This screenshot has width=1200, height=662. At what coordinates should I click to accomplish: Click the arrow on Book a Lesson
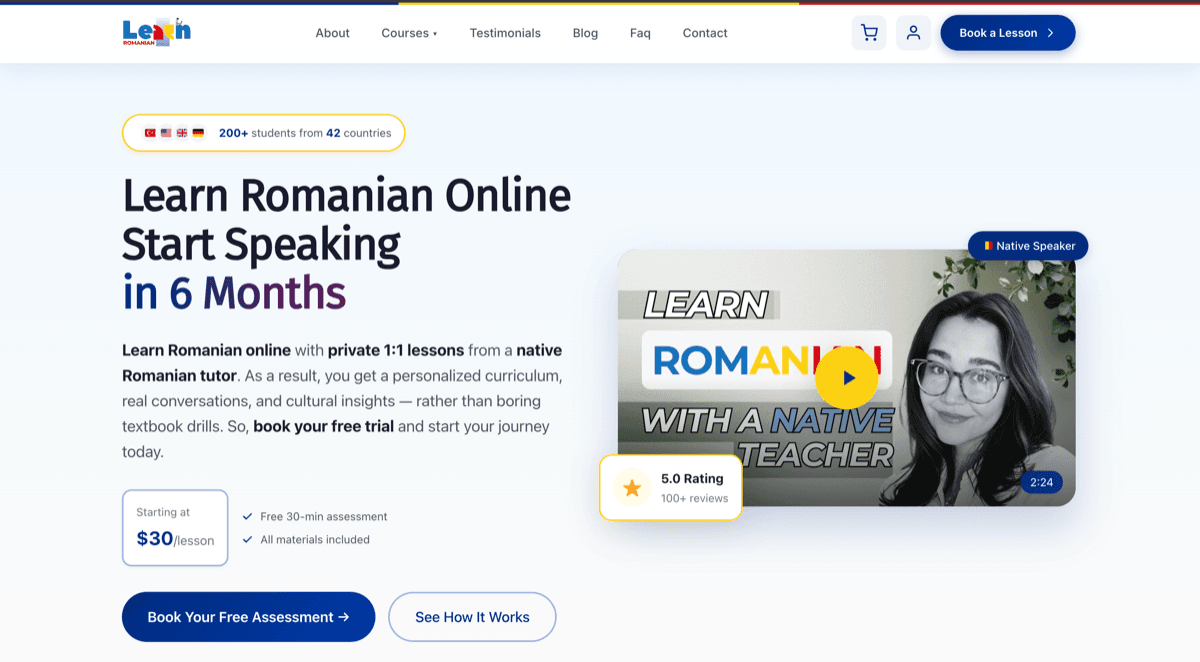(x=1051, y=32)
